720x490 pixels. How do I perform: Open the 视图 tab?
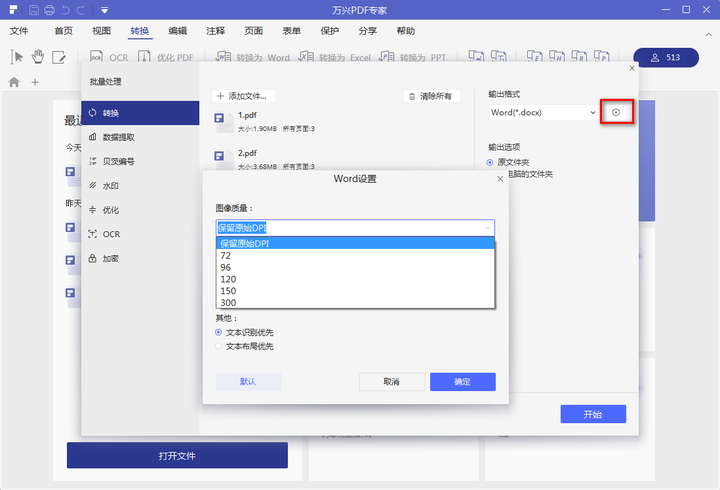101,31
